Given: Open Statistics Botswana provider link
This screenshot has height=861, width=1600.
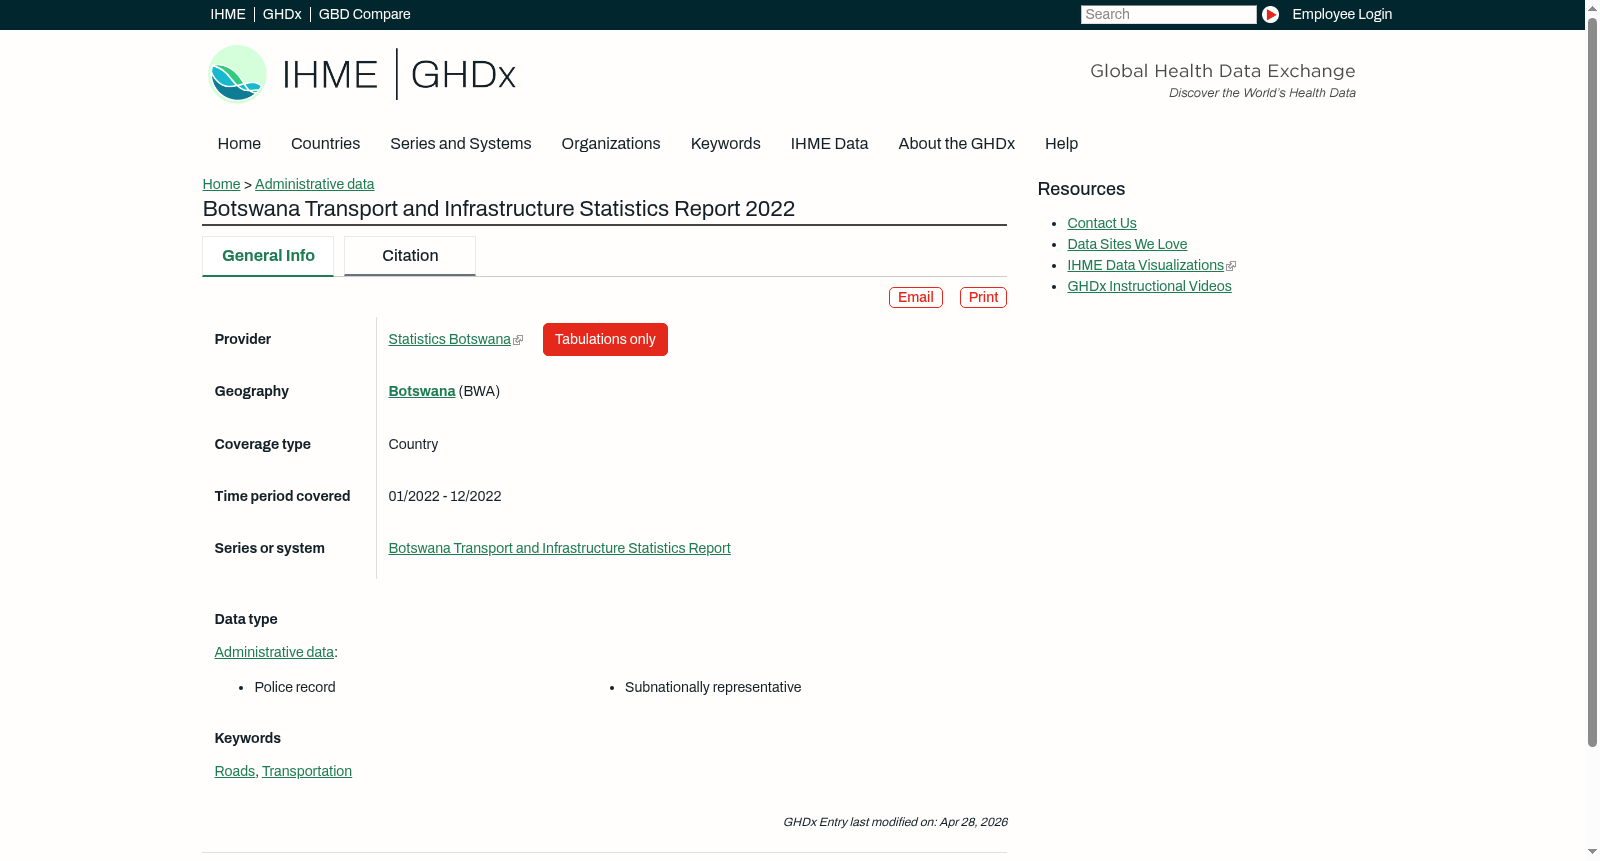Looking at the screenshot, I should click(449, 339).
